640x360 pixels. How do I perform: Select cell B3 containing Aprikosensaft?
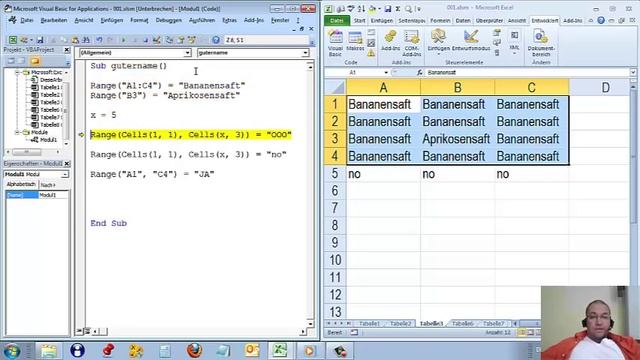[457, 139]
